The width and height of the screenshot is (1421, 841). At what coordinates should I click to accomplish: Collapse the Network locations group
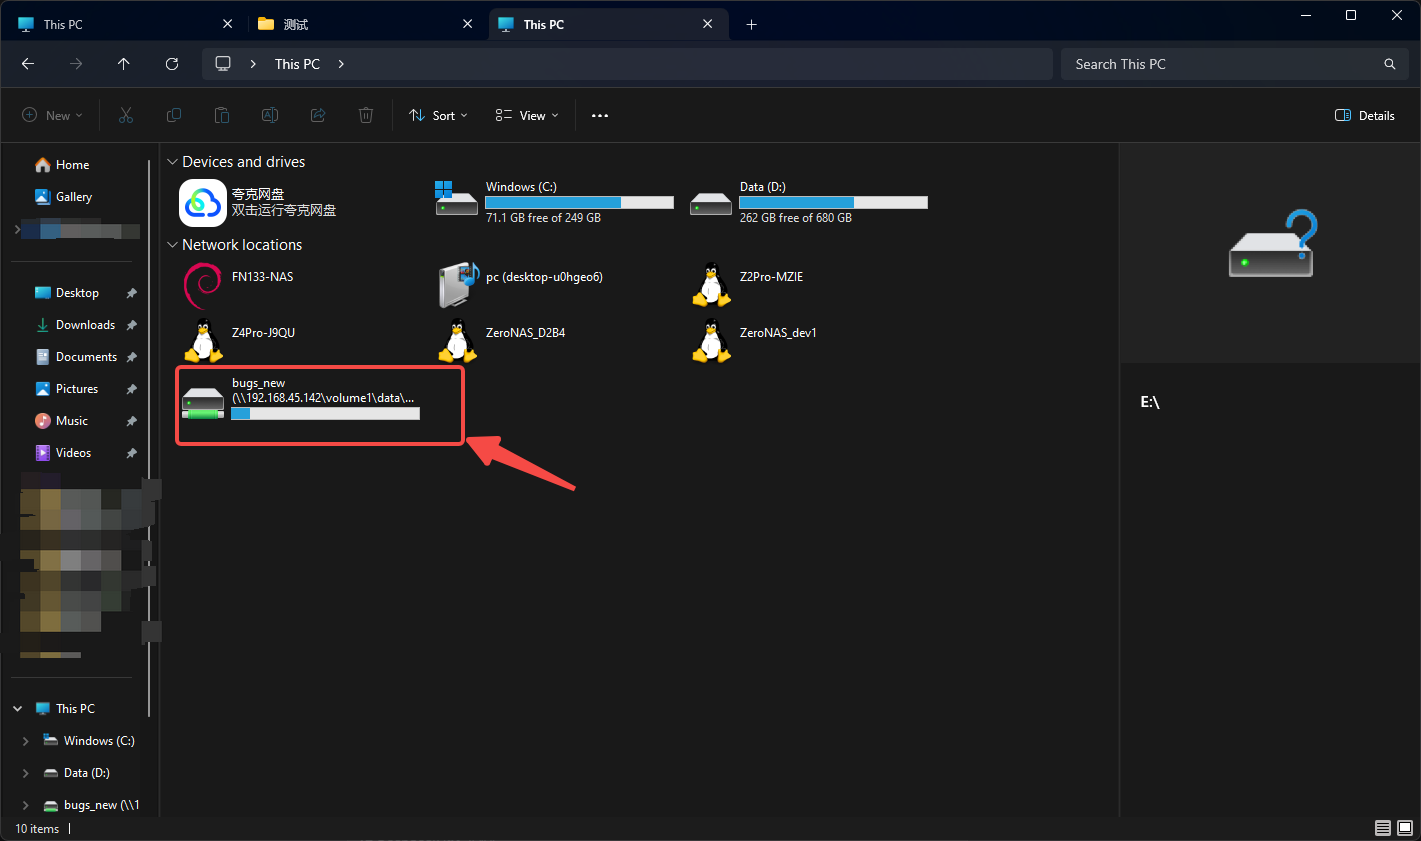(172, 245)
